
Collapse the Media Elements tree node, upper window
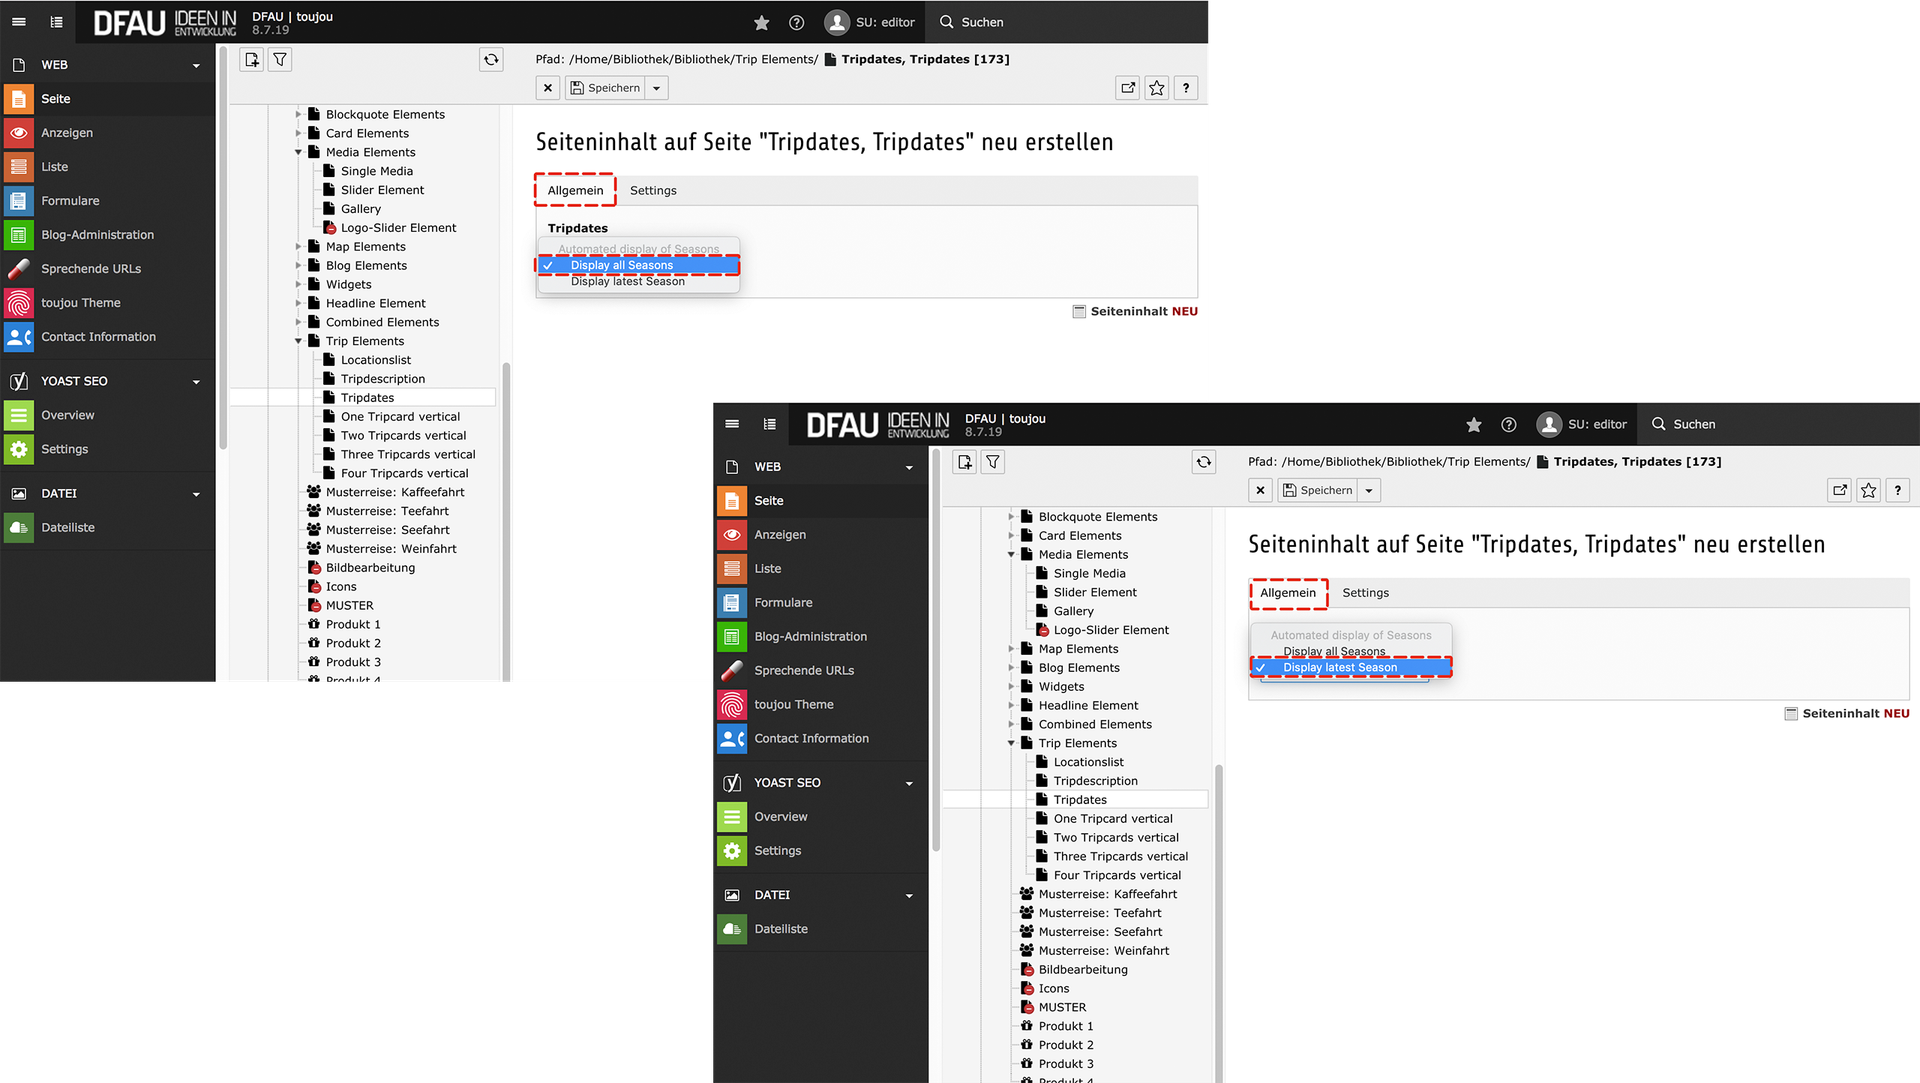click(298, 152)
